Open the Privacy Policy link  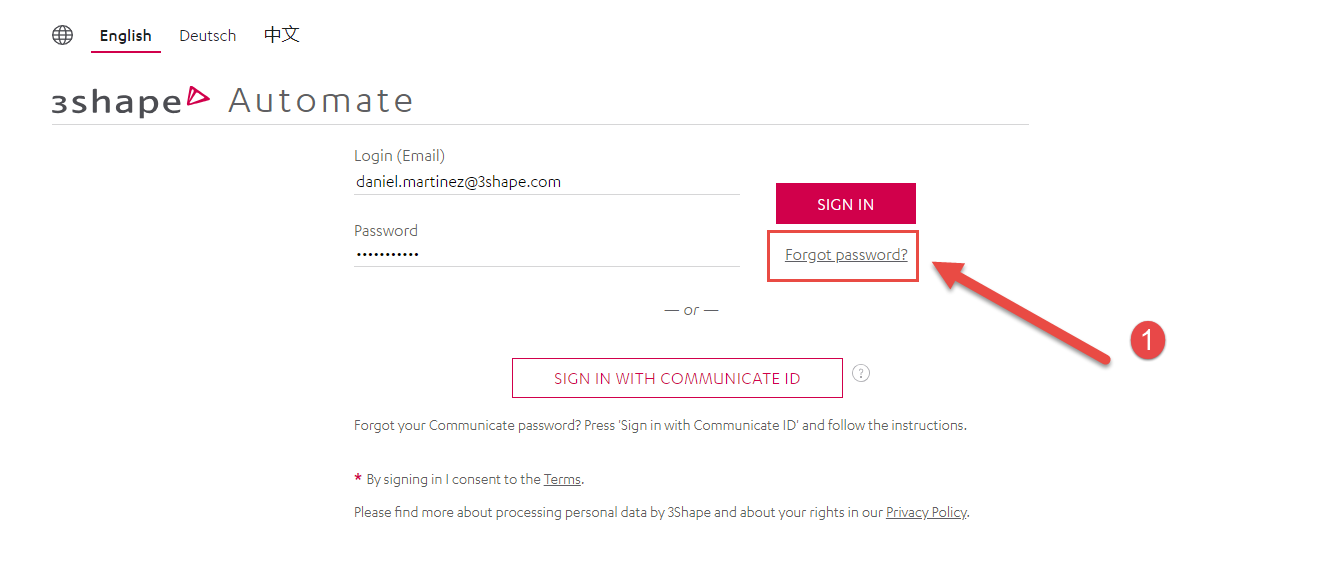926,512
